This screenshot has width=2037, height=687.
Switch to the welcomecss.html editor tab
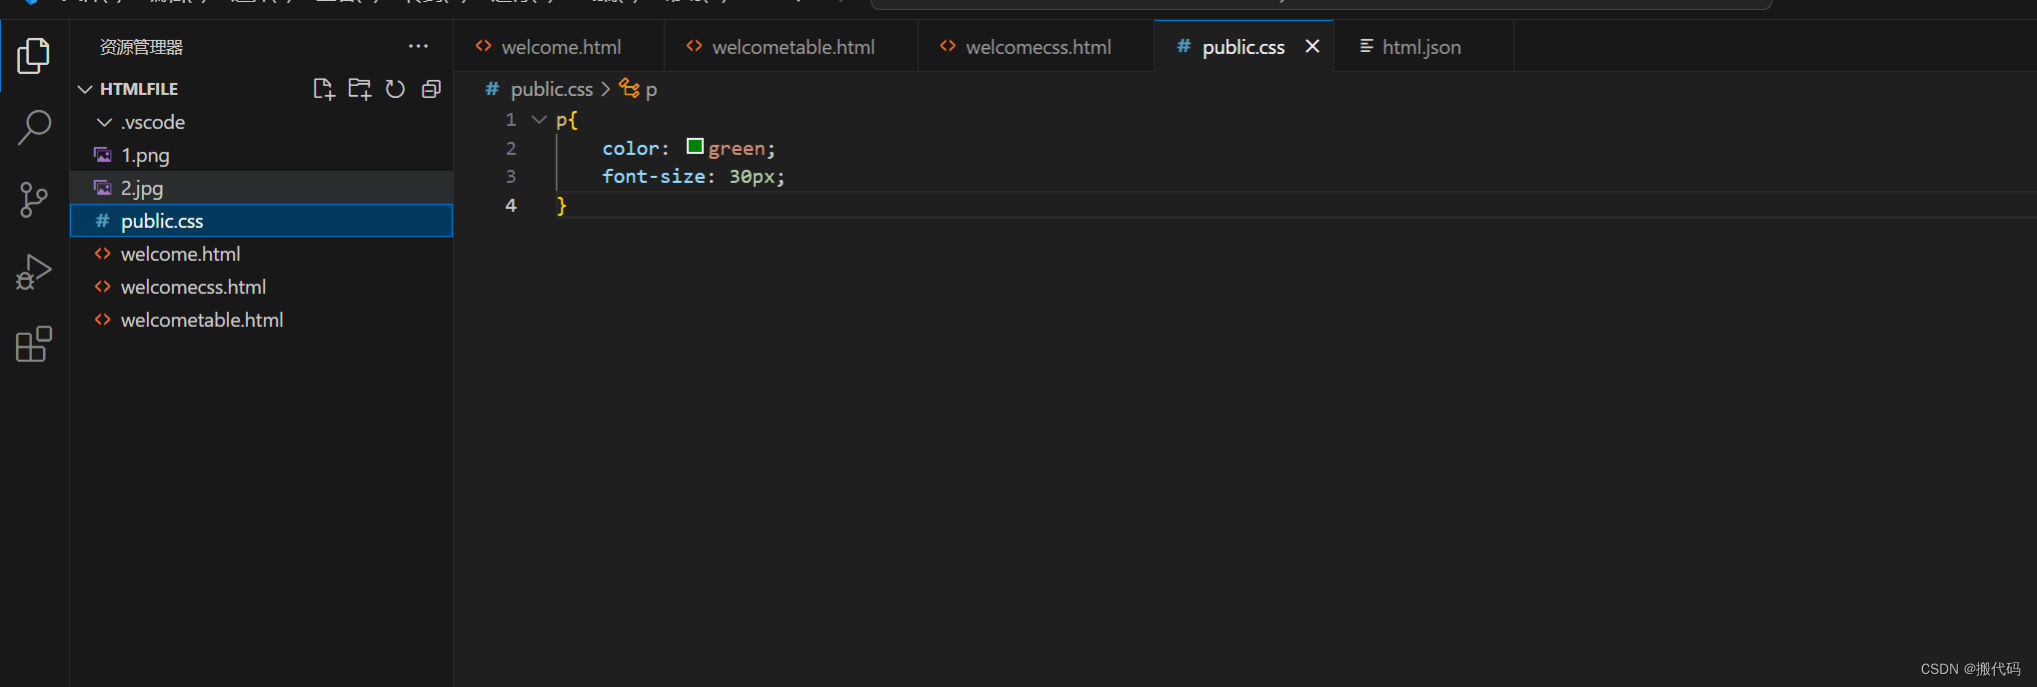(x=1037, y=47)
